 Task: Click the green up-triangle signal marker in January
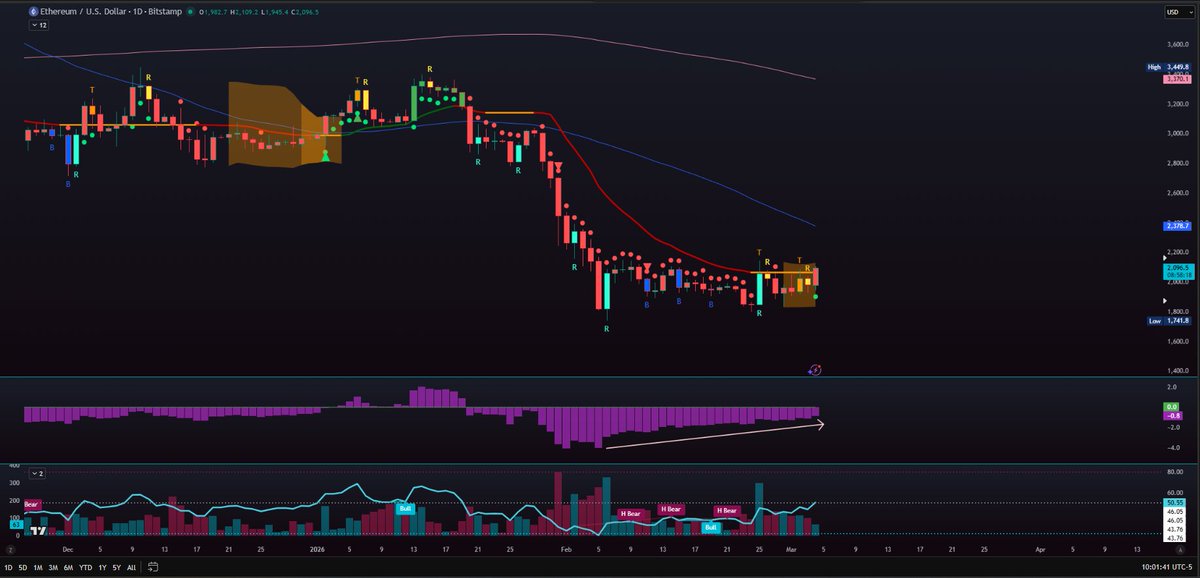tap(325, 156)
